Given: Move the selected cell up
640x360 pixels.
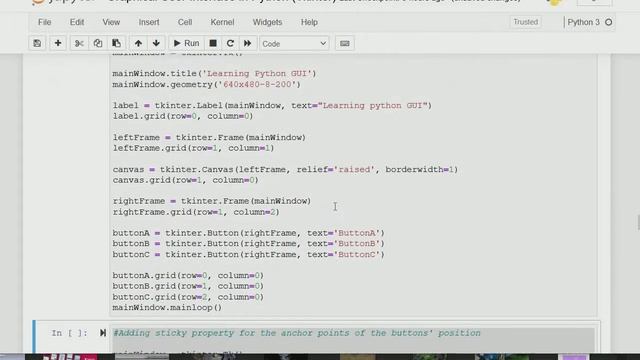Looking at the screenshot, I should coord(138,43).
